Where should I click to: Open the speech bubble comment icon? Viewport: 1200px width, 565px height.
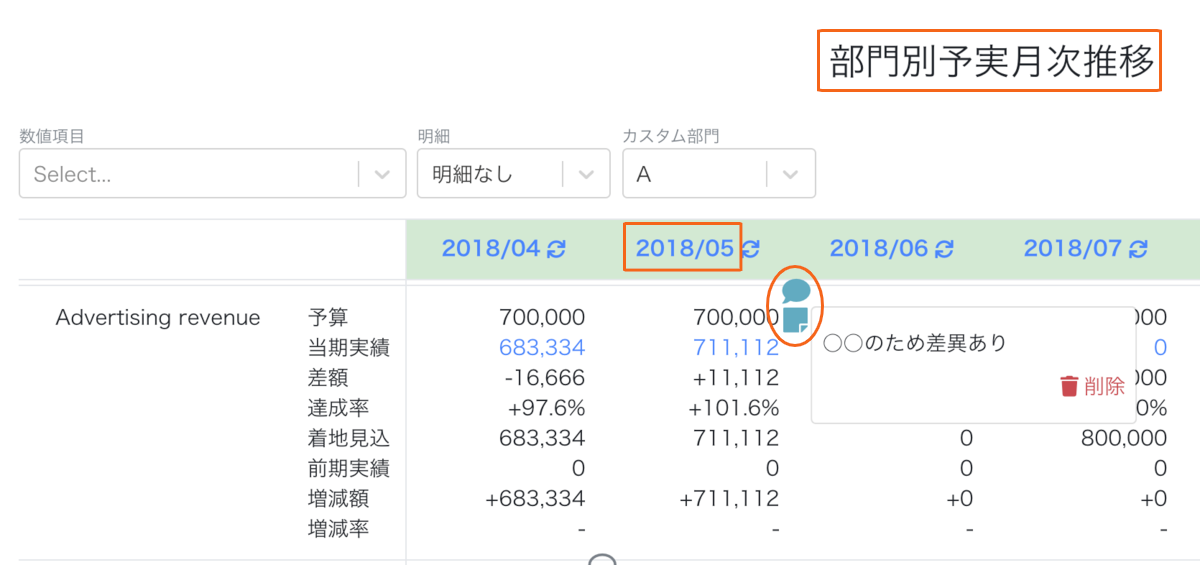click(796, 292)
